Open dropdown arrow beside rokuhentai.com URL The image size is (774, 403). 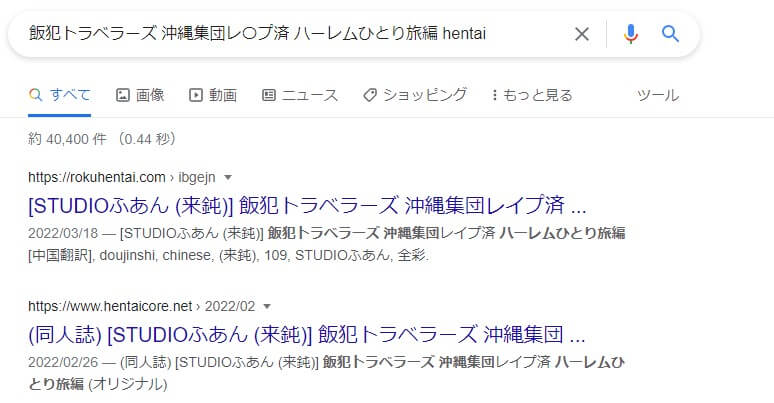click(x=228, y=177)
